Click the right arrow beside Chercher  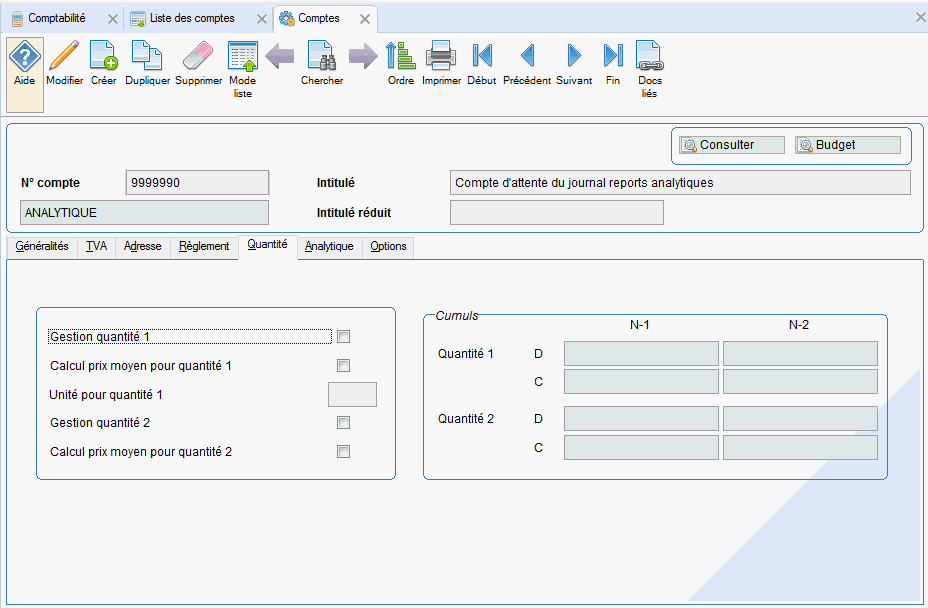pyautogui.click(x=363, y=56)
